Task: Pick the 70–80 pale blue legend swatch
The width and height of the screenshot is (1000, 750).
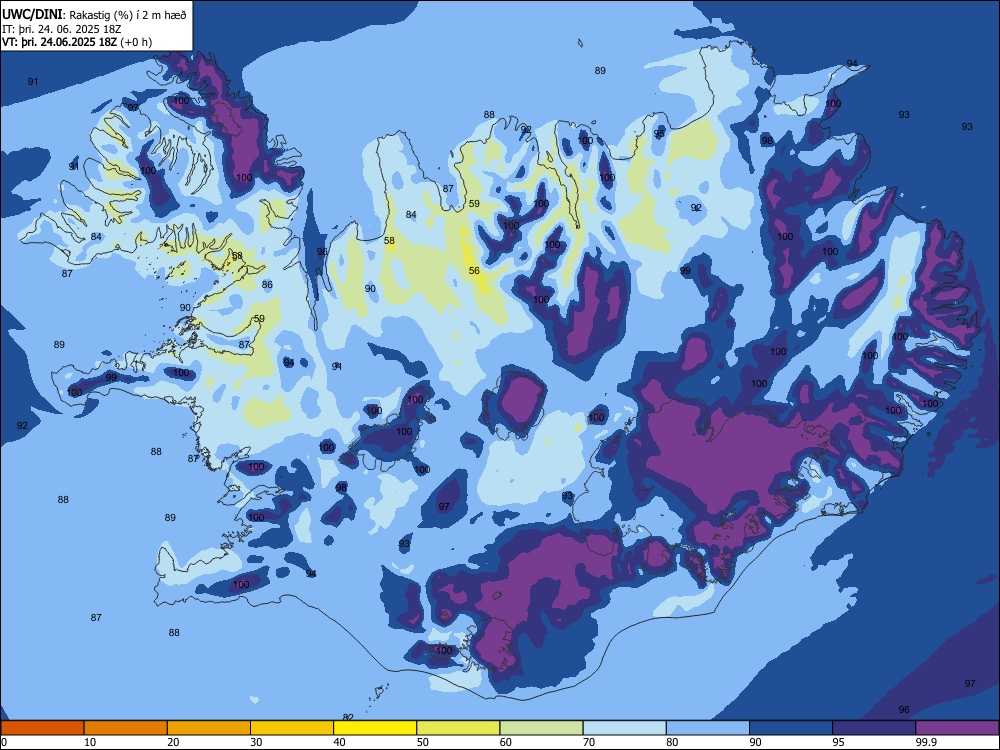Action: (x=624, y=728)
